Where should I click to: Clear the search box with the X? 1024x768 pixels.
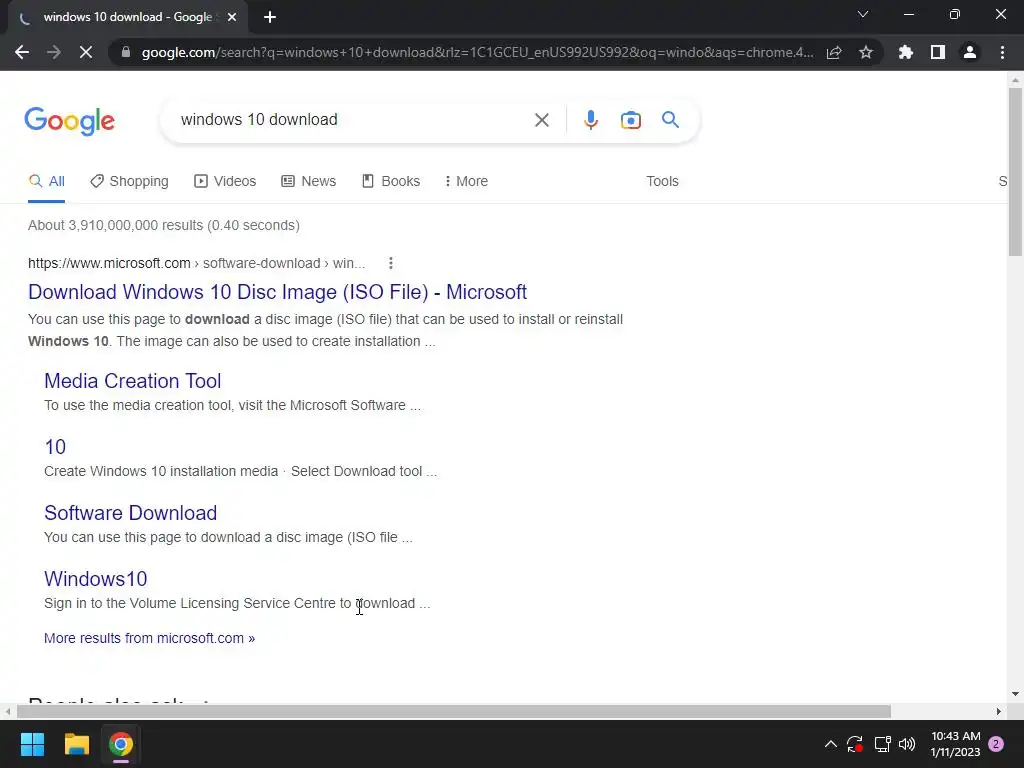(x=541, y=120)
